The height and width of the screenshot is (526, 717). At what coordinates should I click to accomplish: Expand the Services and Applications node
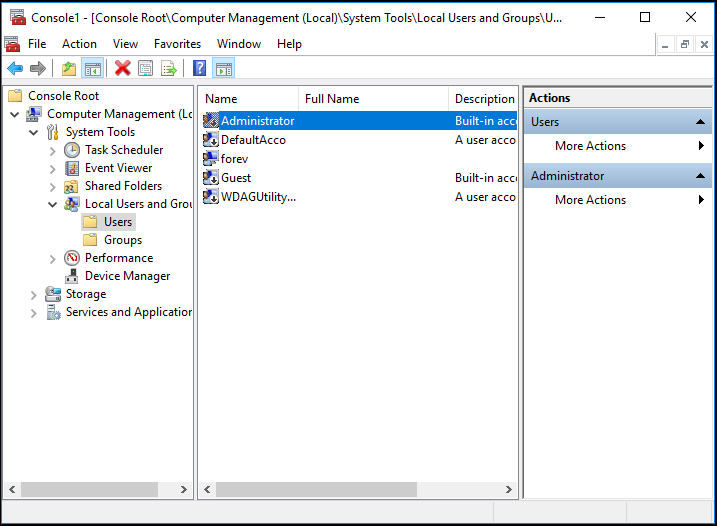point(33,313)
